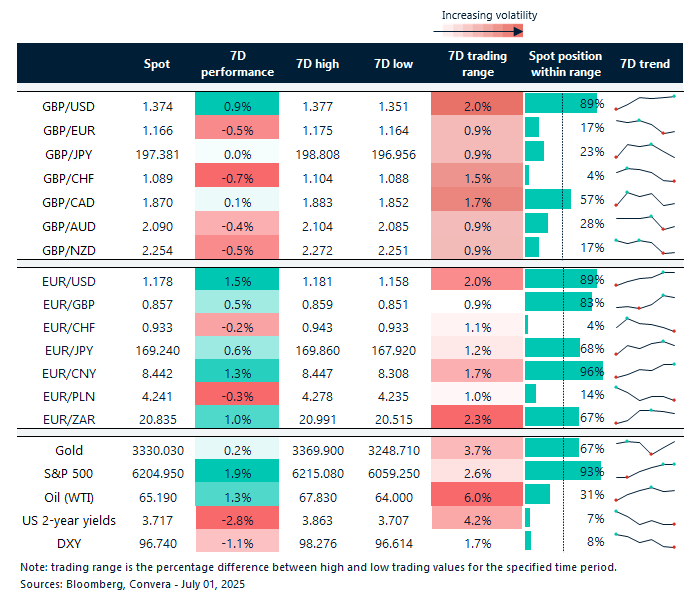Select the 7D trading range column header
Image resolution: width=694 pixels, height=591 pixels.
point(477,65)
